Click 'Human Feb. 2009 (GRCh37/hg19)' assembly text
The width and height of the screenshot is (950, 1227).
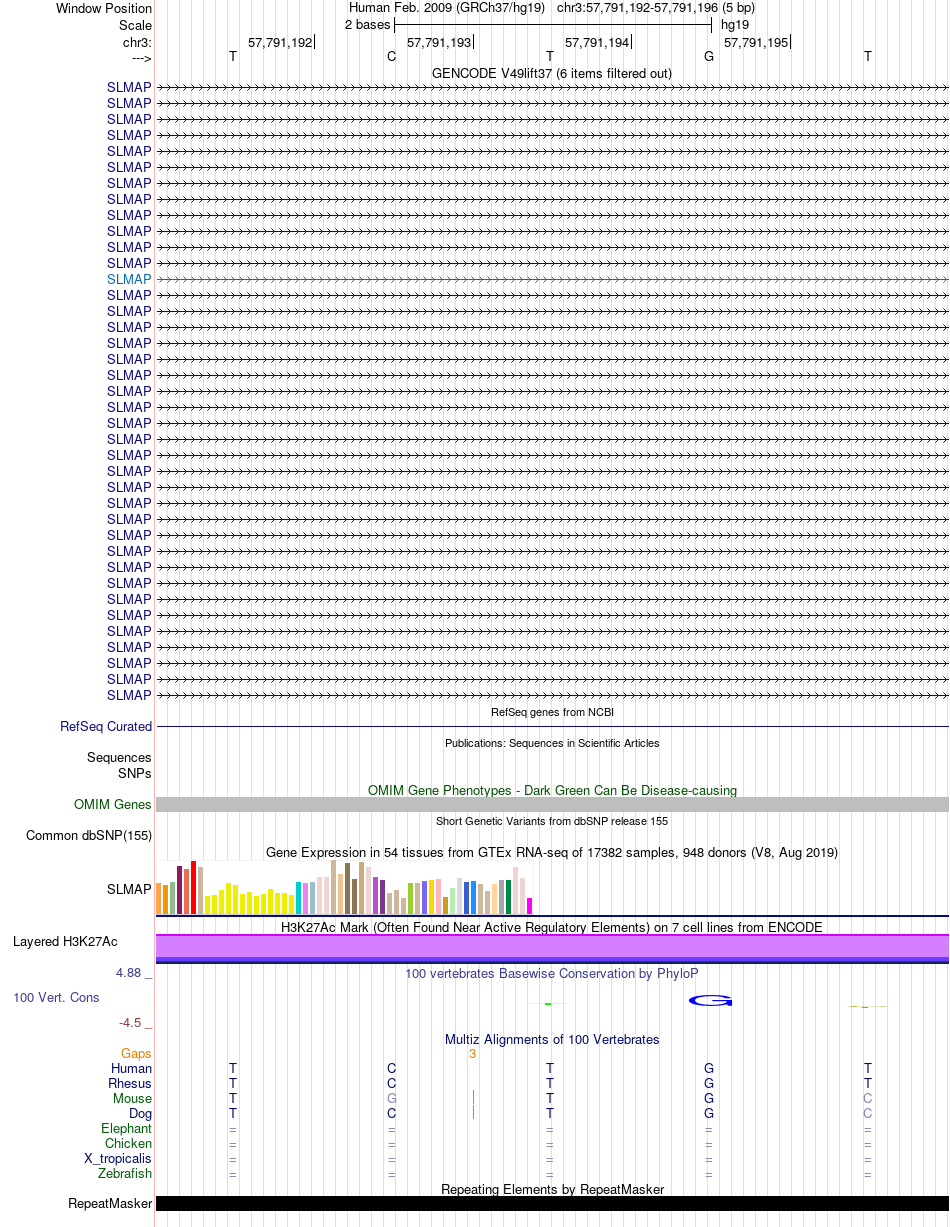(x=446, y=8)
